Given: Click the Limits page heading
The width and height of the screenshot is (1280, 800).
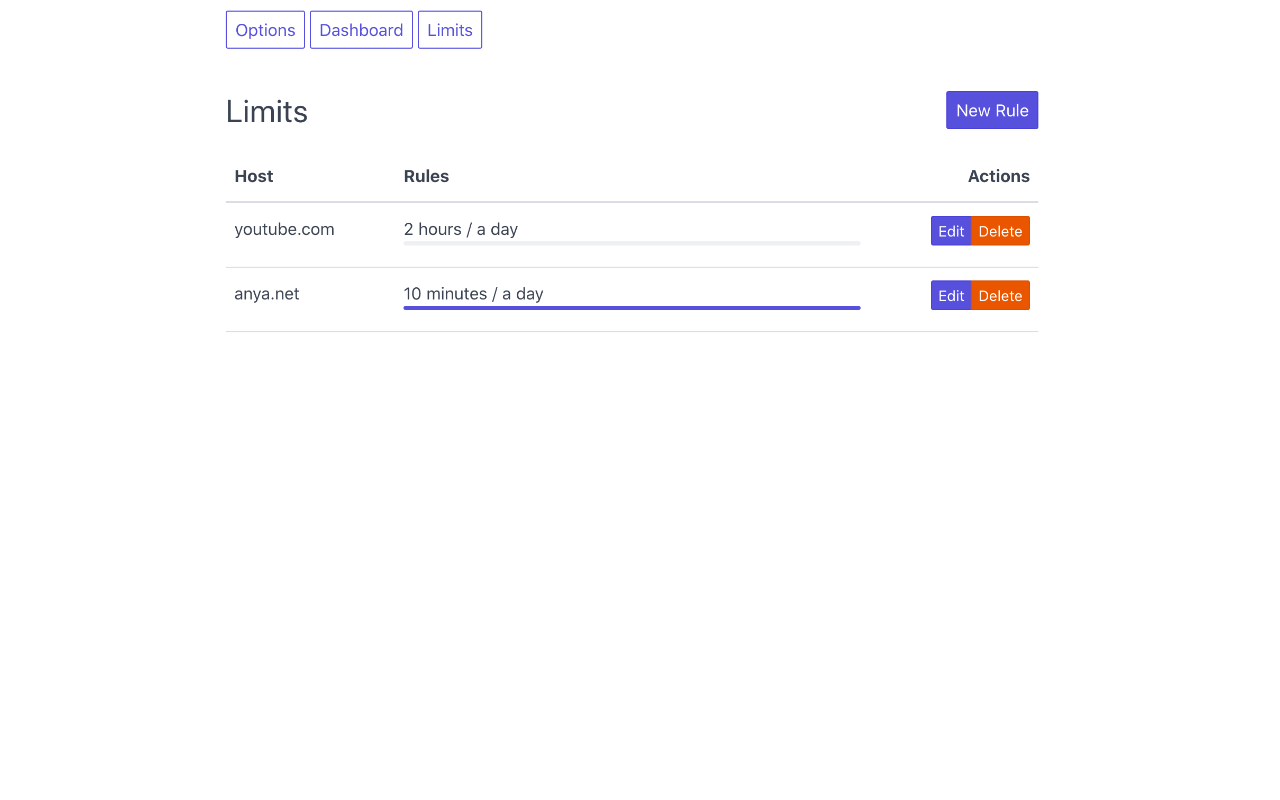Looking at the screenshot, I should (x=267, y=111).
